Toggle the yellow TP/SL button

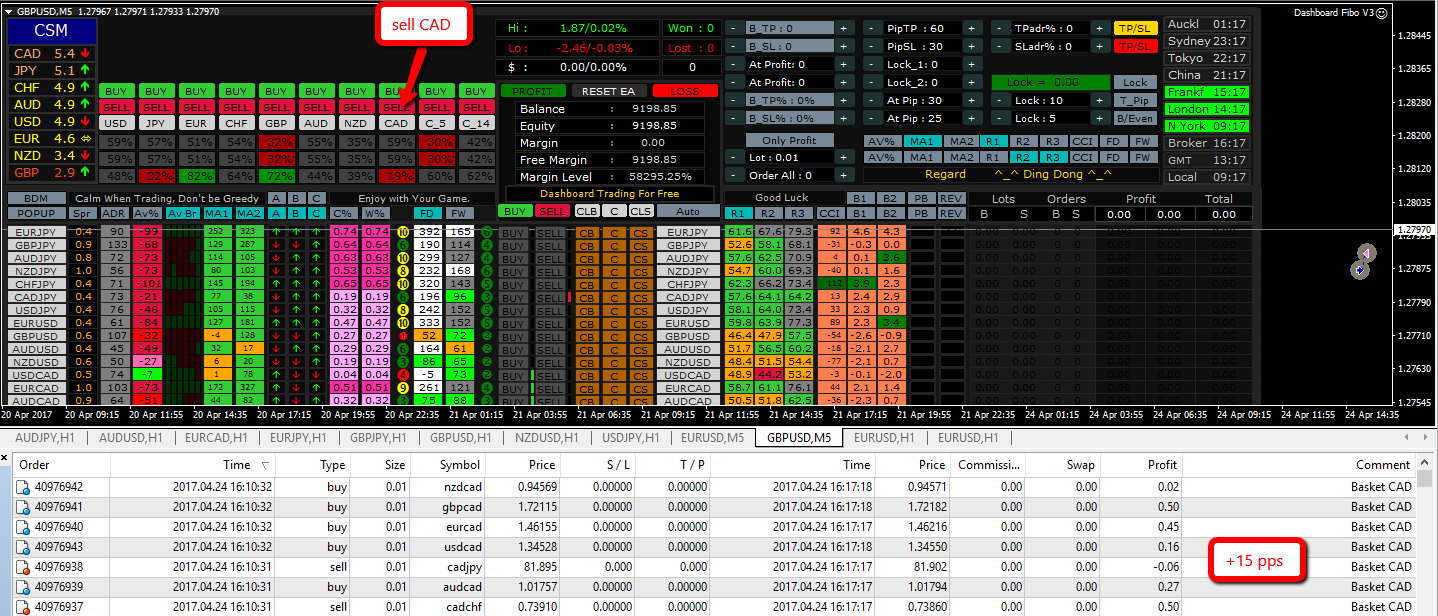(1135, 28)
